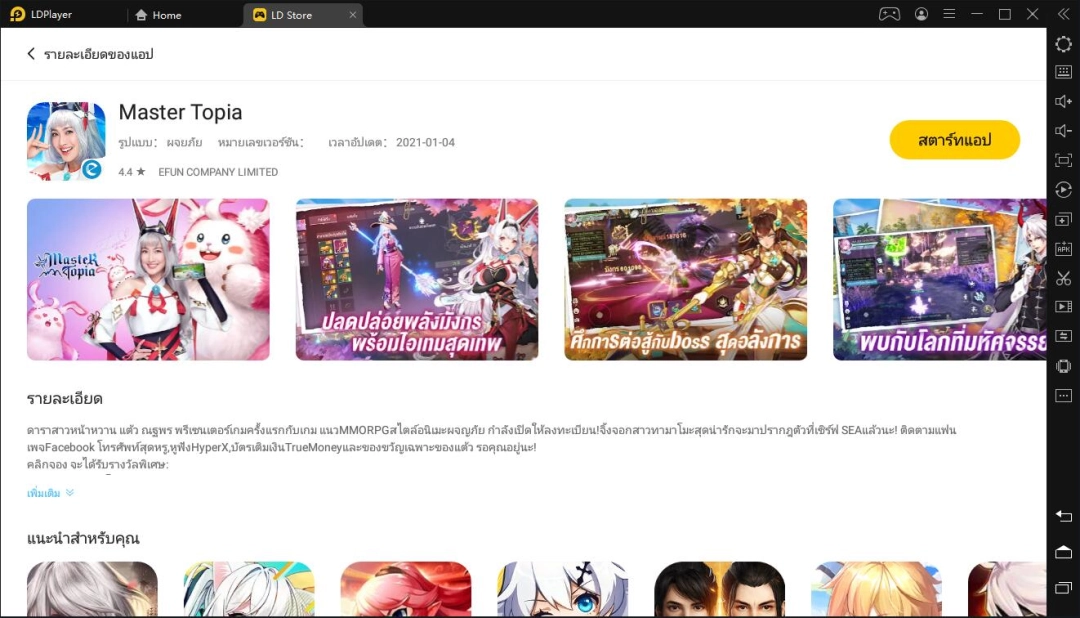Open the operation recorder tool
Screen dimensions: 1080x618
point(1063,189)
